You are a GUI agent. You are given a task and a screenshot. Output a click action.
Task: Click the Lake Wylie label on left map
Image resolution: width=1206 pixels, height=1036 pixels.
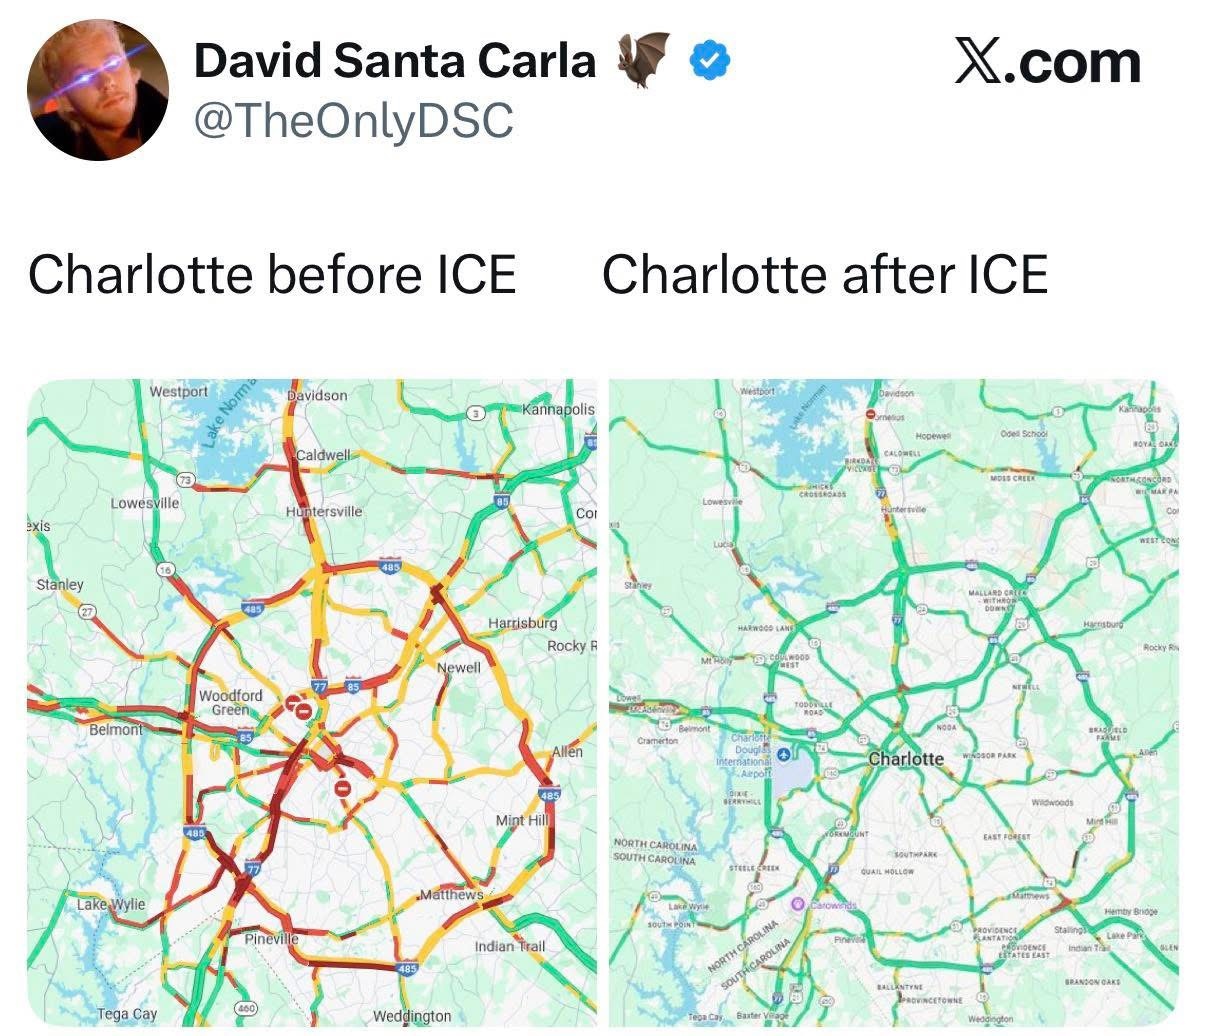coord(112,904)
